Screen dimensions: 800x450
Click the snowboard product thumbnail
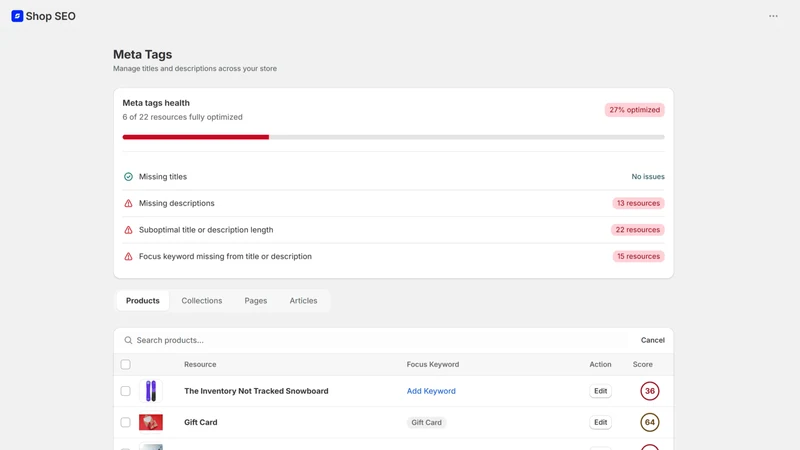click(x=151, y=391)
